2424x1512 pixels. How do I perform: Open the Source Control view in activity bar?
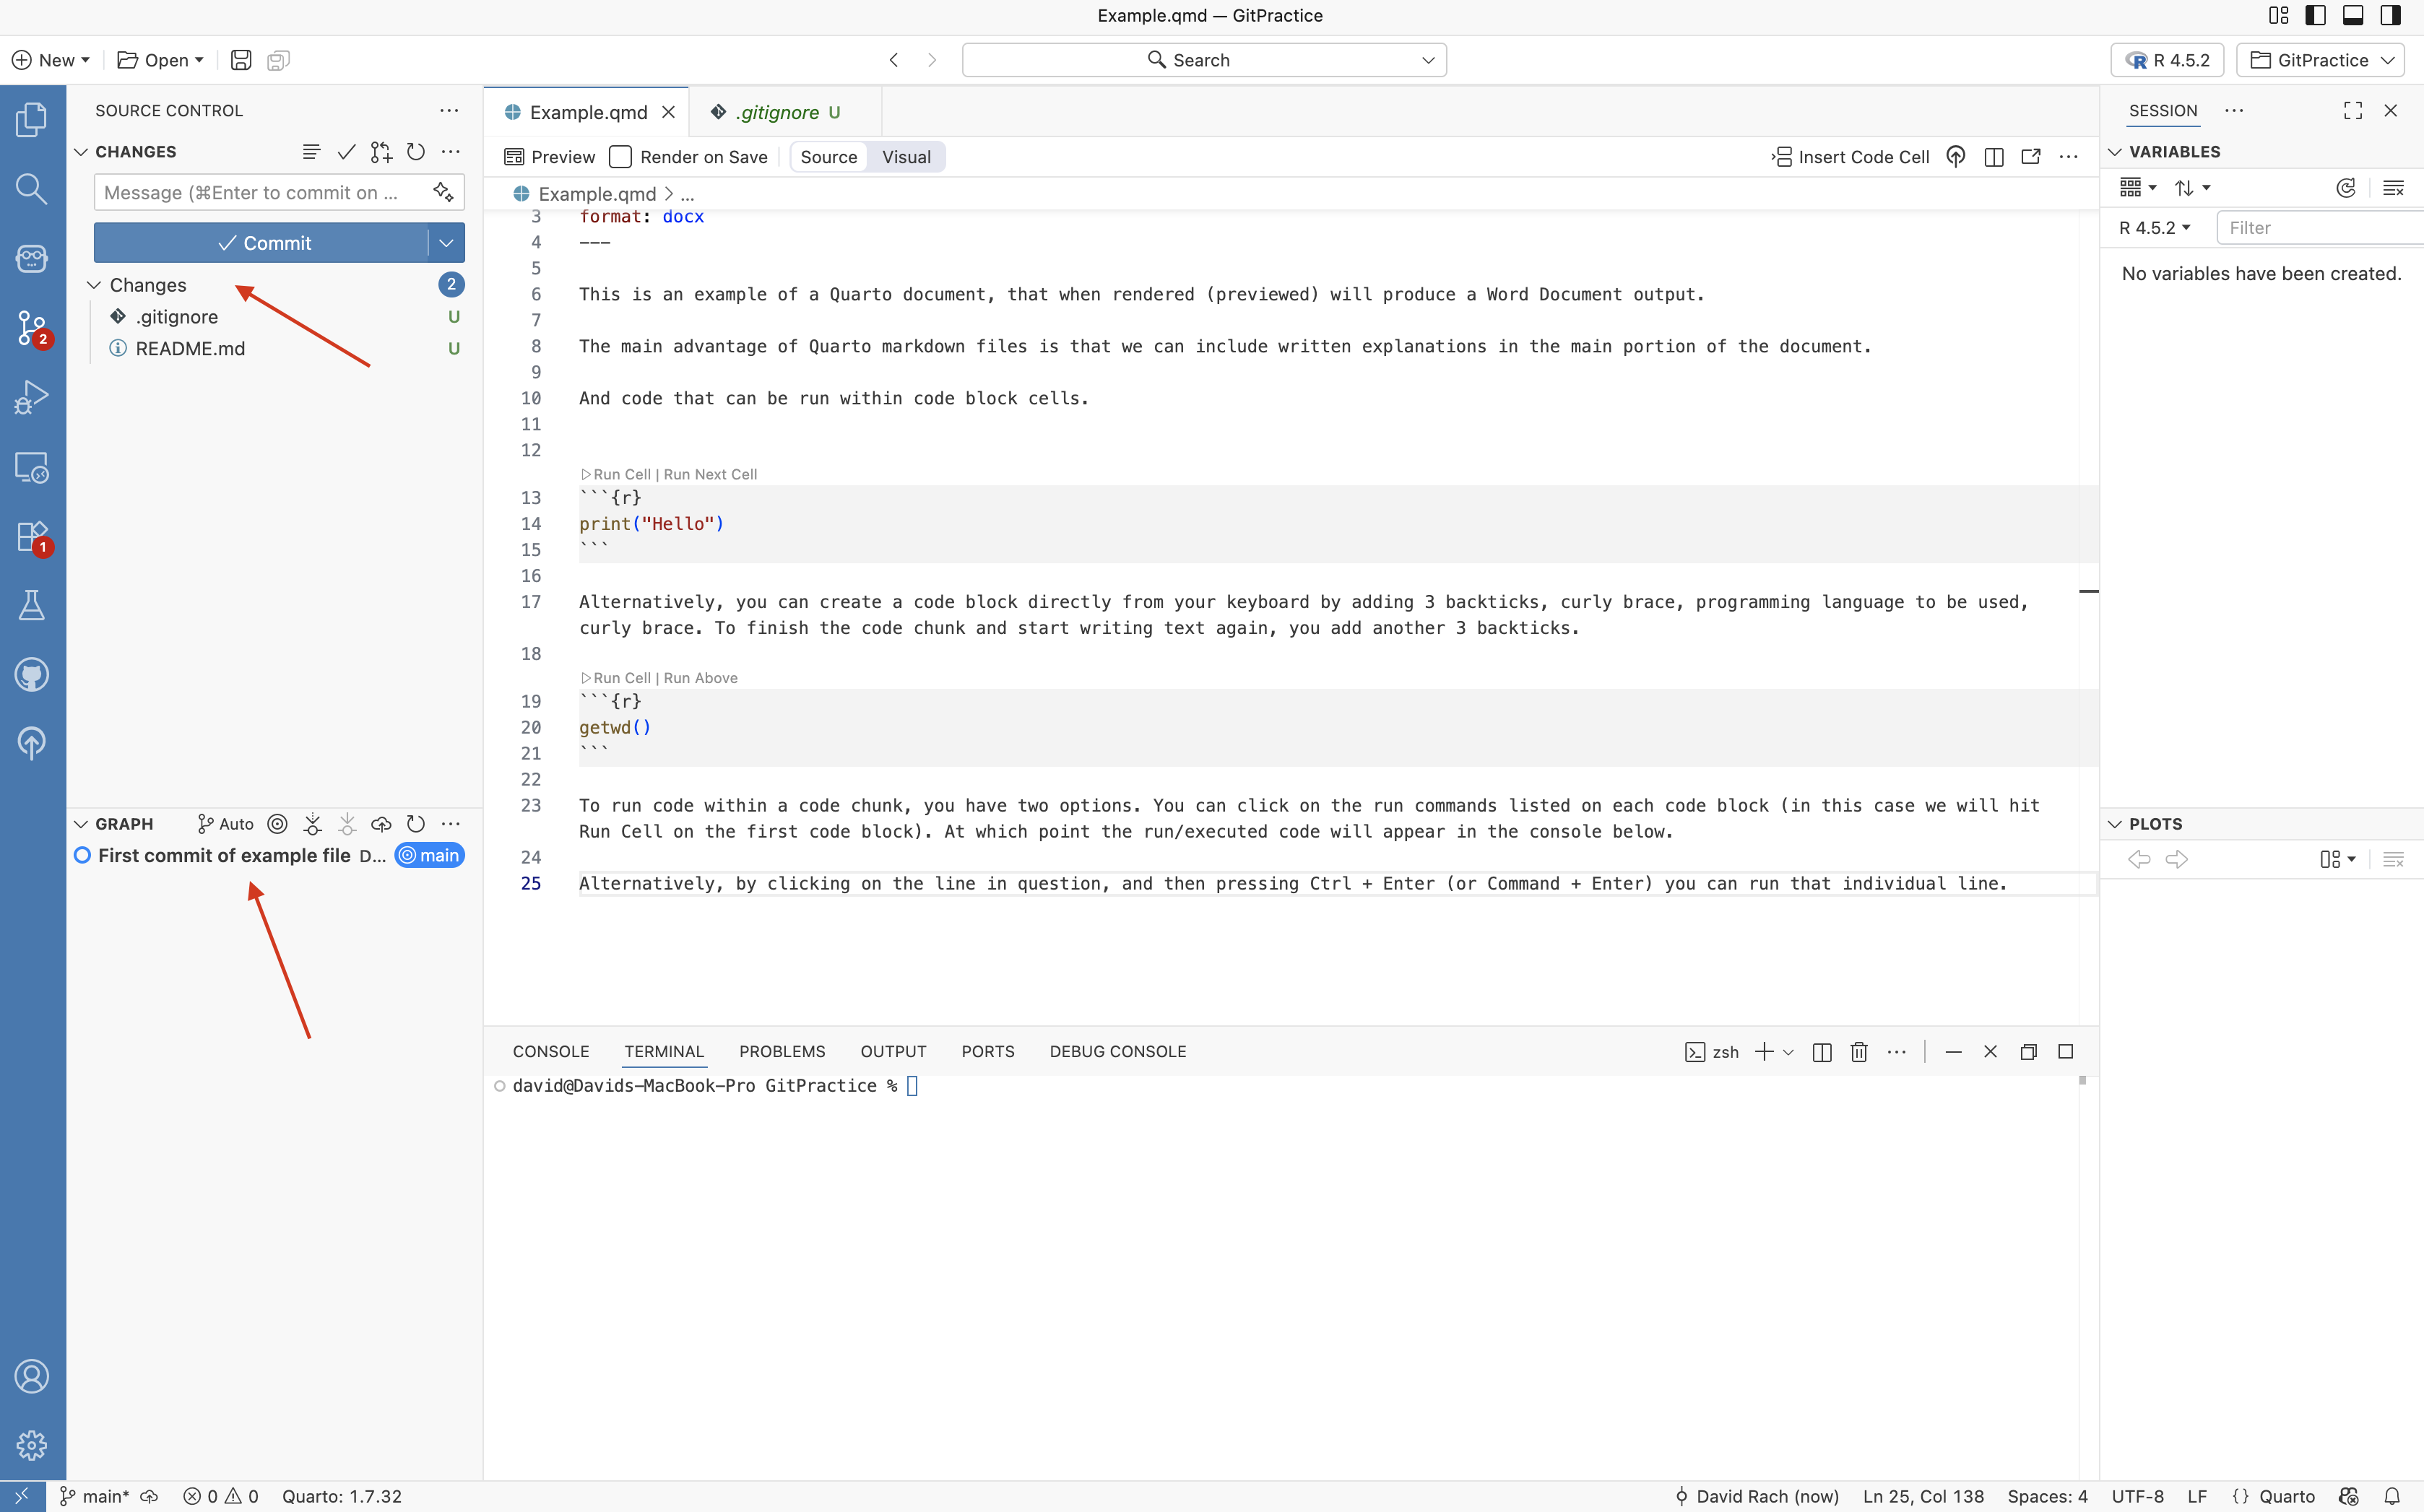tap(32, 327)
